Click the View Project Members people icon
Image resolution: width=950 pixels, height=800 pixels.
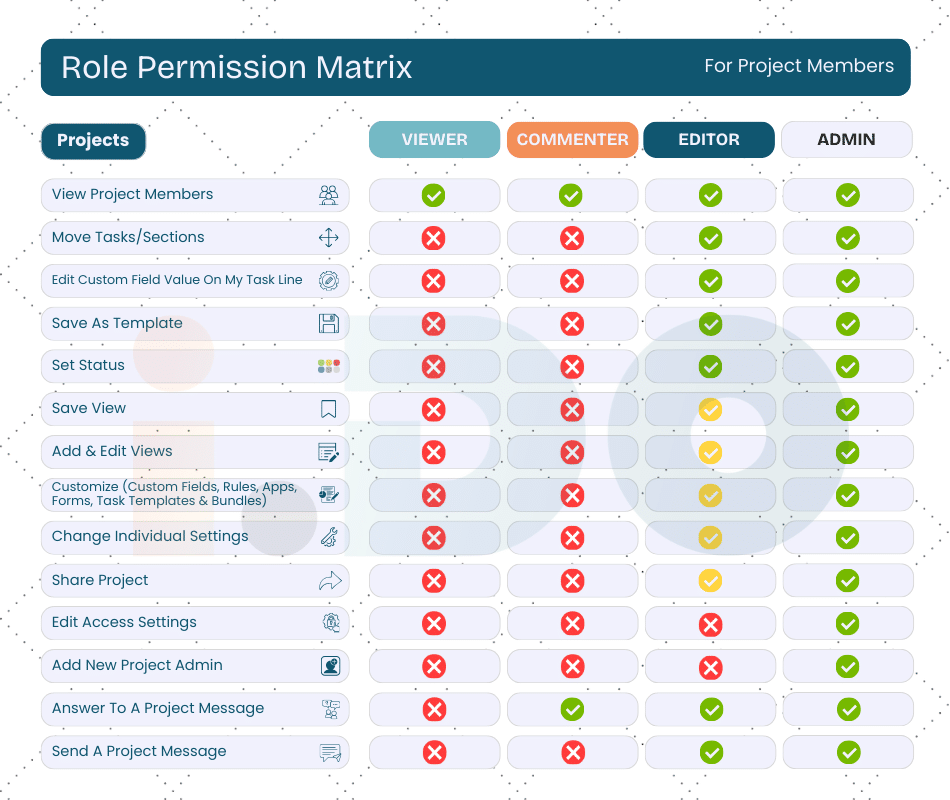pyautogui.click(x=328, y=195)
